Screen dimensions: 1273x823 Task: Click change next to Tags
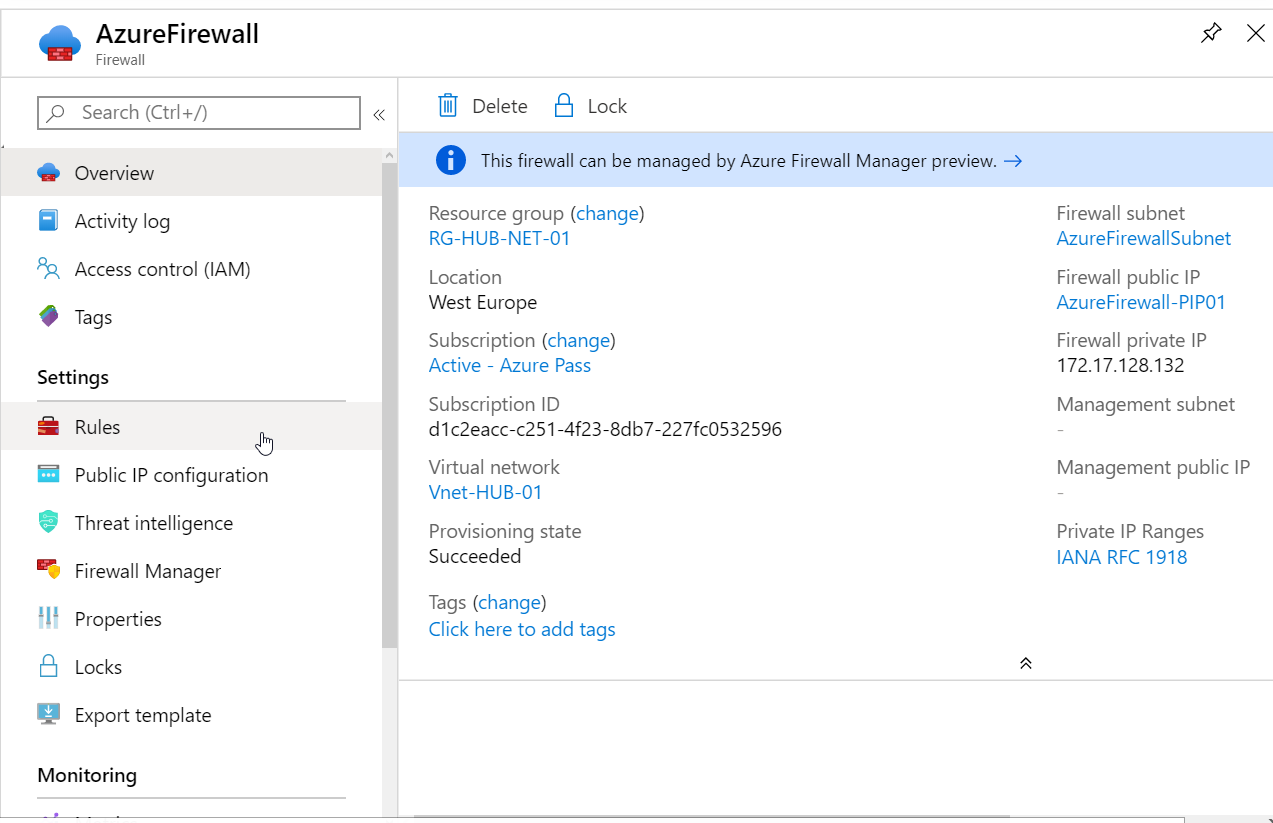coord(510,602)
